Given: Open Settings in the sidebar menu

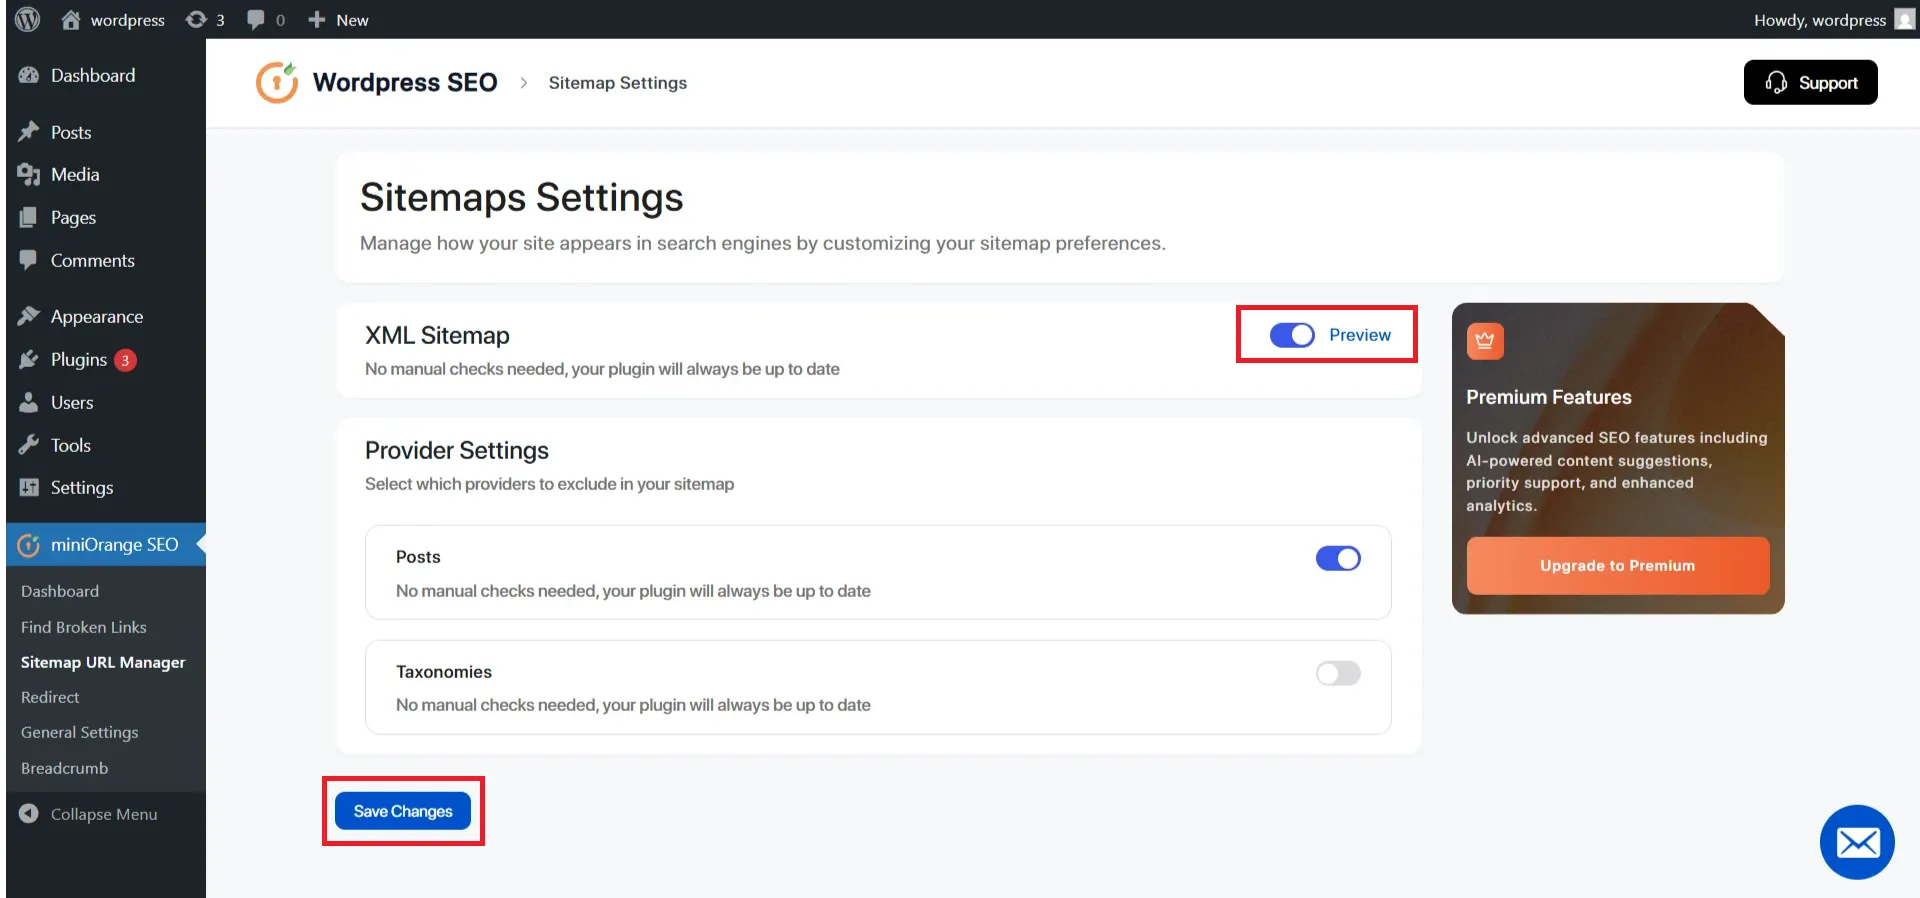Looking at the screenshot, I should (x=82, y=488).
